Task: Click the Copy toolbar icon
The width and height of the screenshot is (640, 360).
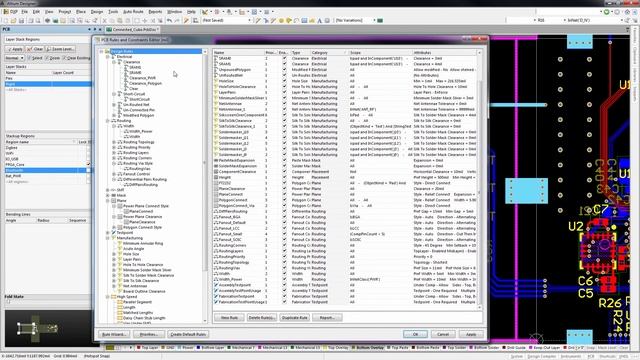Action: coord(112,20)
